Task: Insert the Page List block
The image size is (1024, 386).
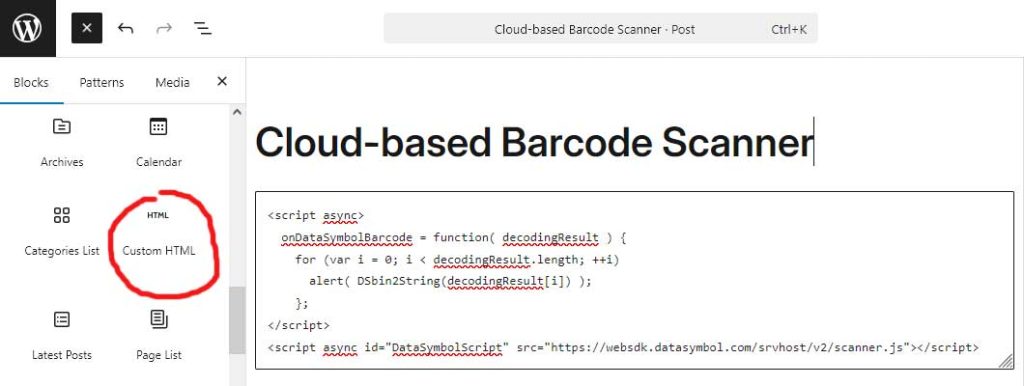Action: tap(159, 336)
